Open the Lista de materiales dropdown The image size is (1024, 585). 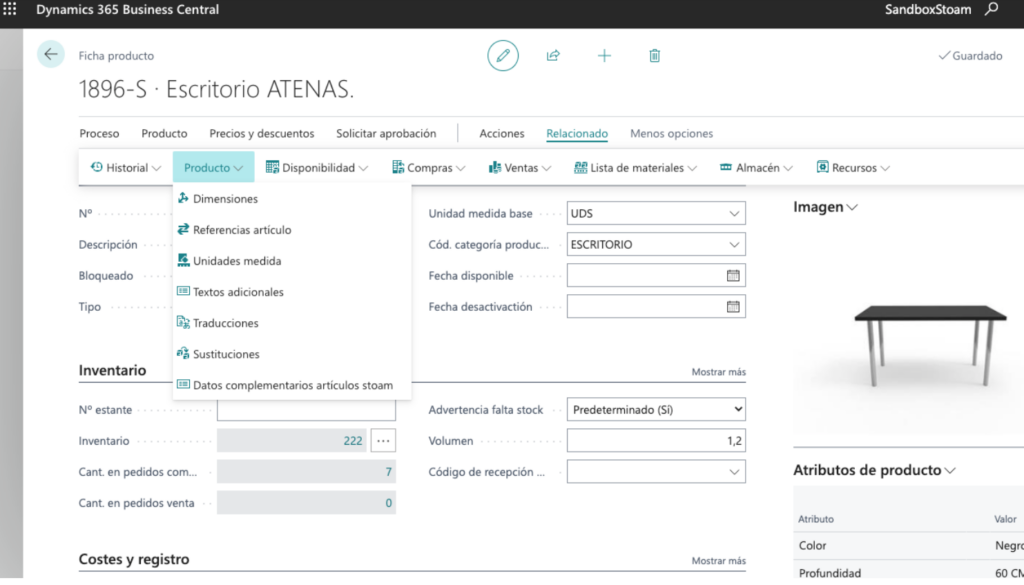(x=635, y=168)
